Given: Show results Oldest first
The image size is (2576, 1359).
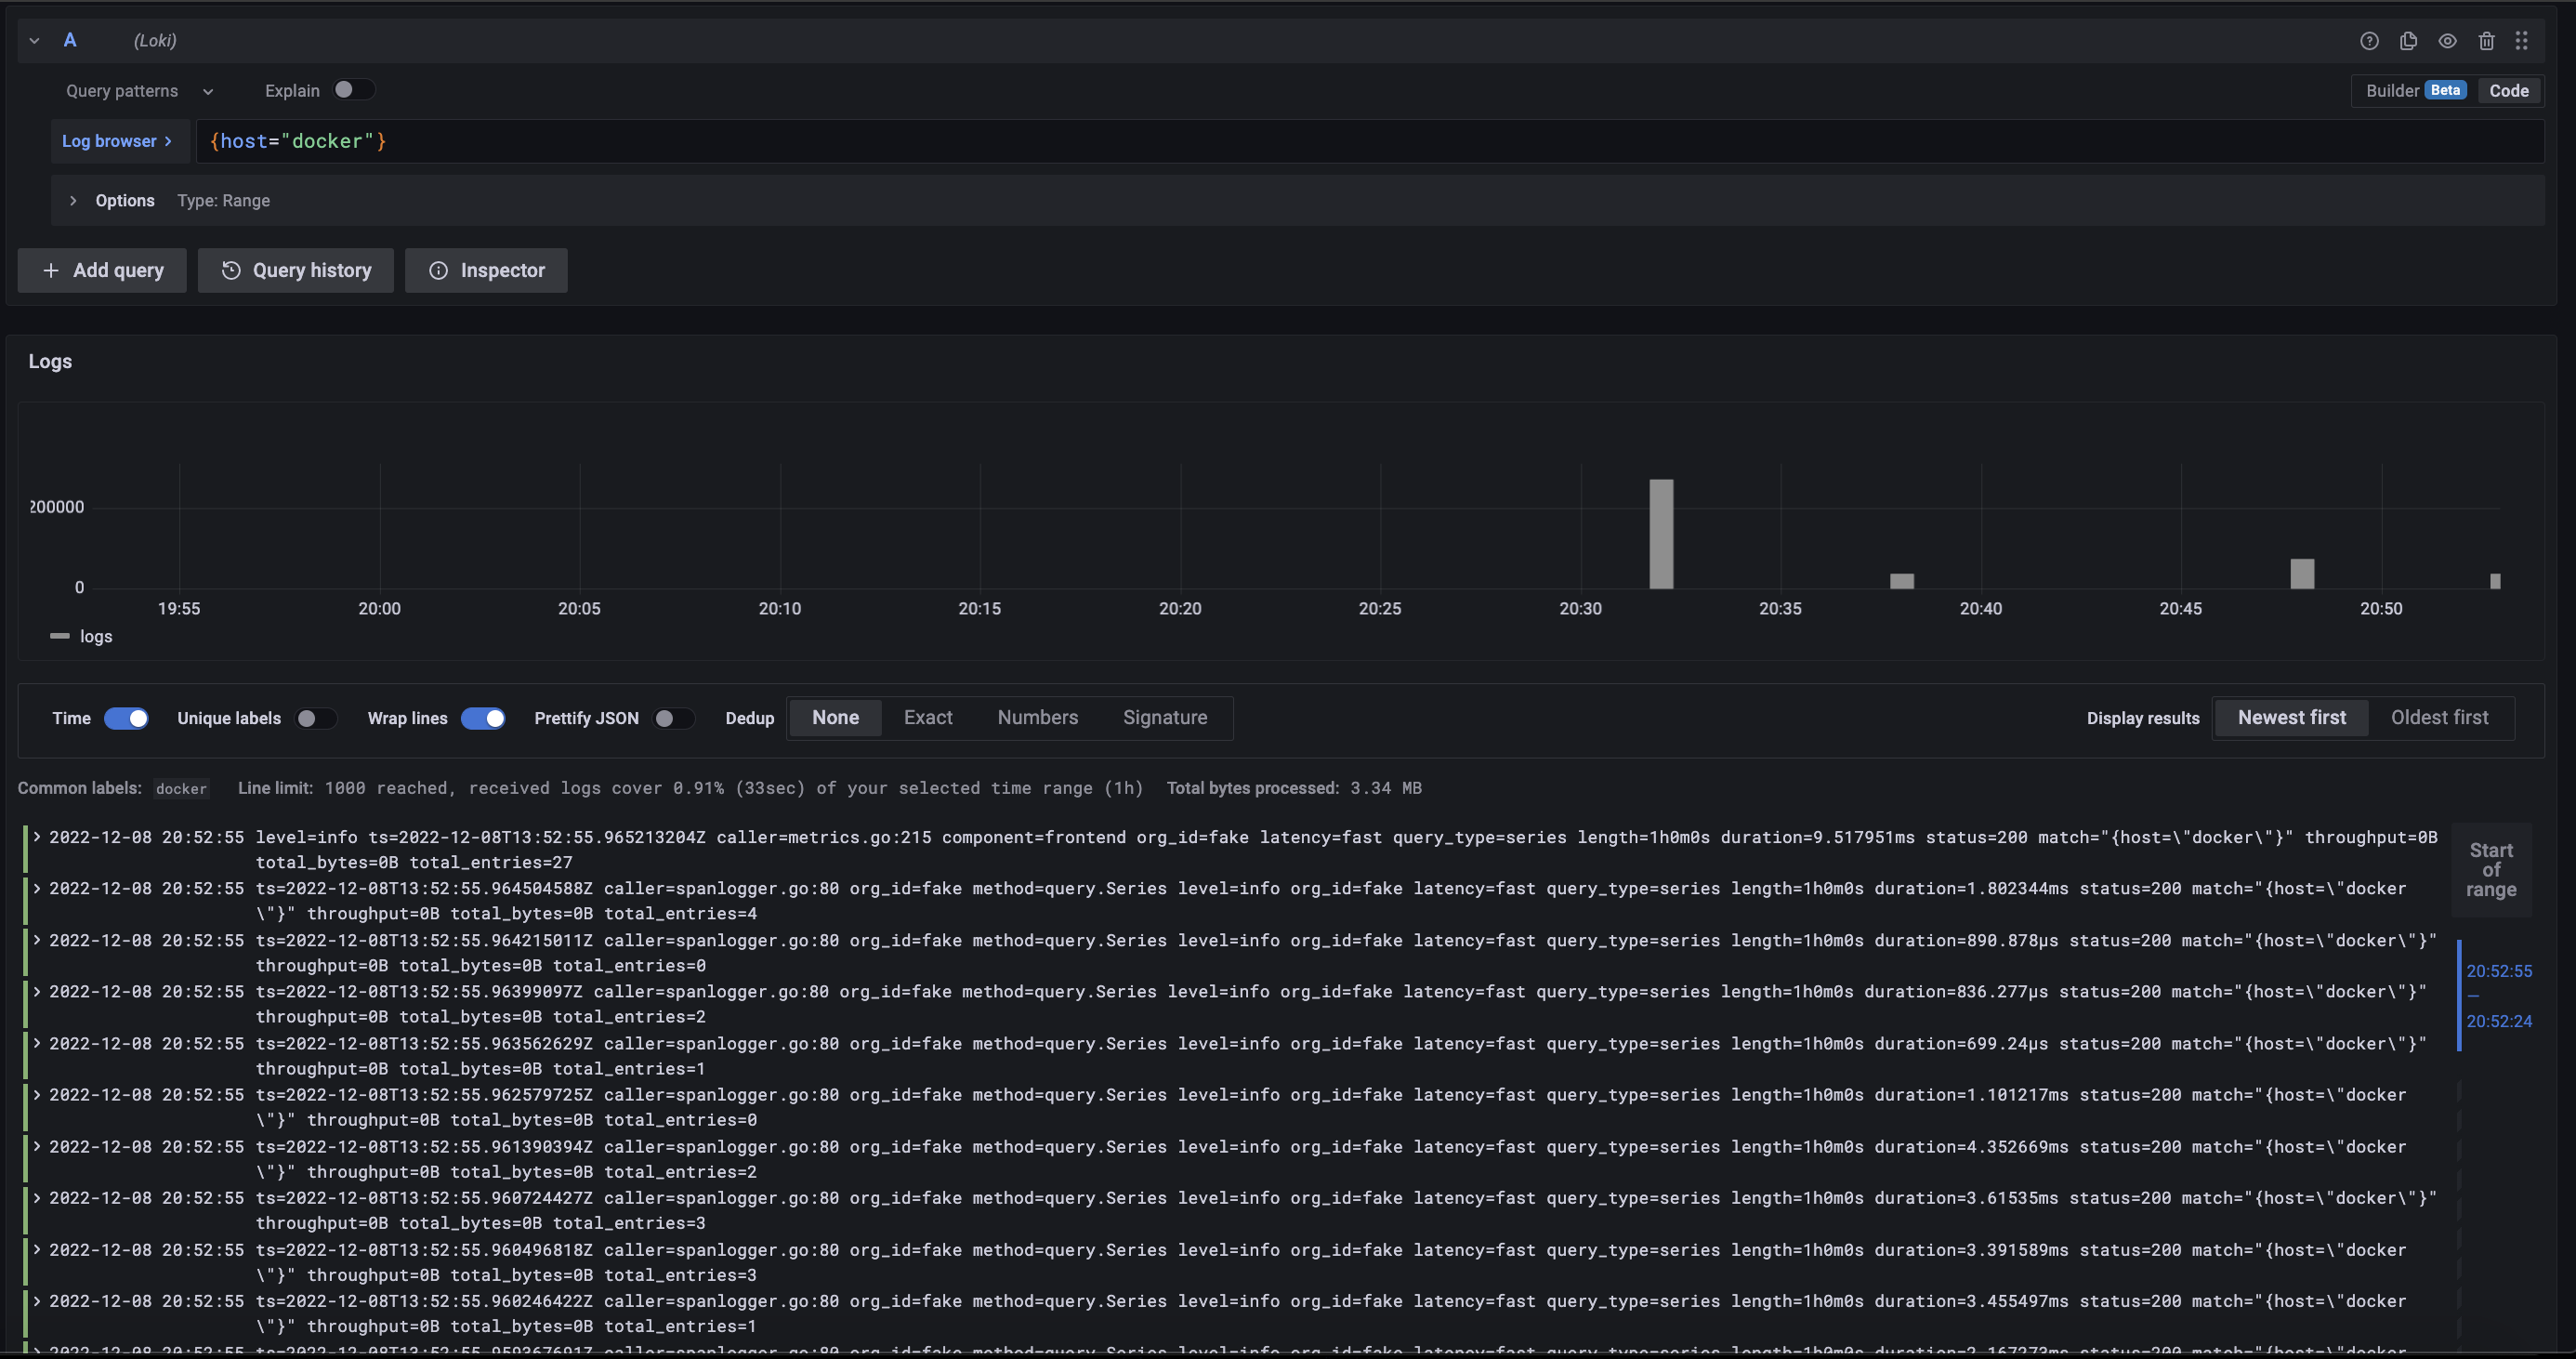Looking at the screenshot, I should click(2438, 717).
